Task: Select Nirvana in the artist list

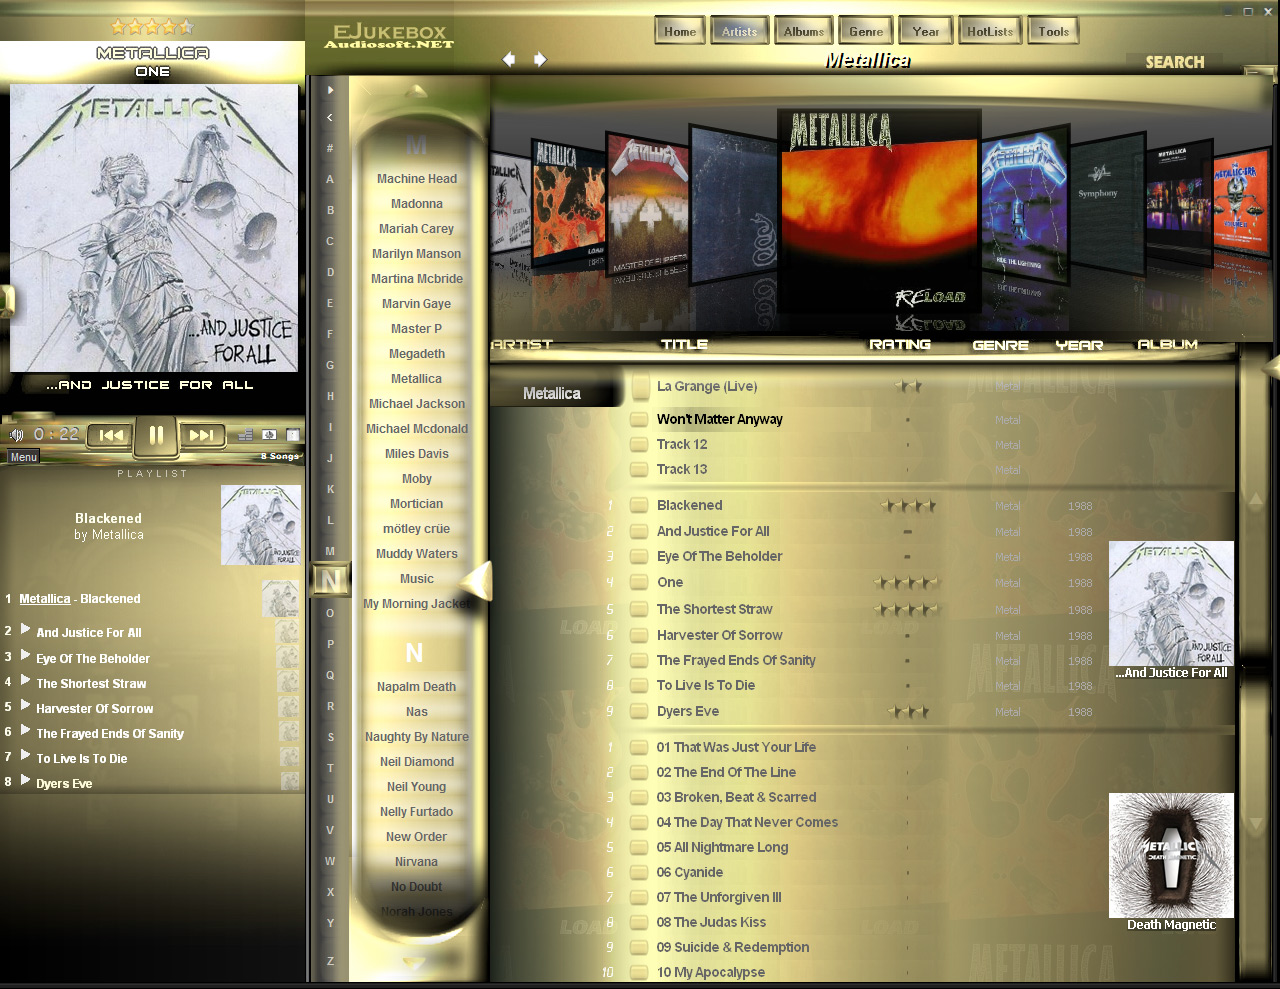Action: click(416, 862)
